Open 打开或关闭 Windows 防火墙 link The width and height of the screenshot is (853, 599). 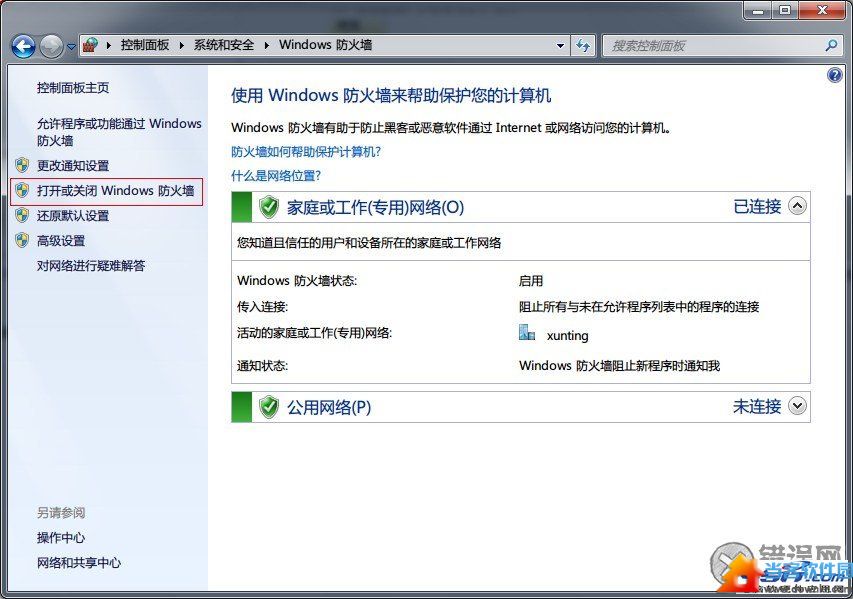tap(115, 190)
